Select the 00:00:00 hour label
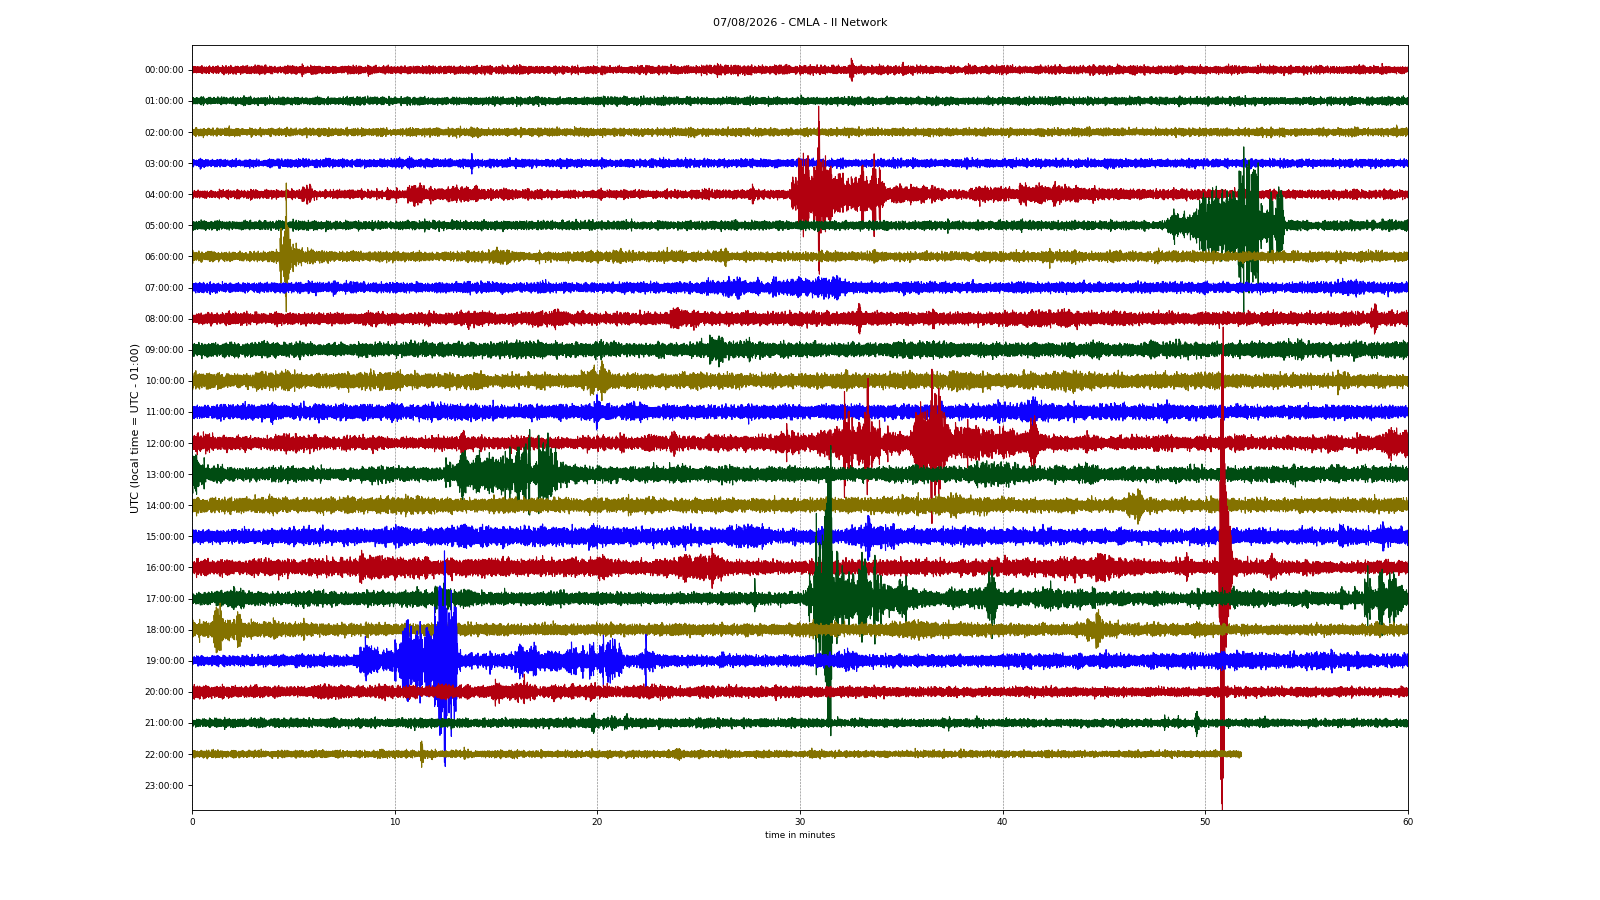The width and height of the screenshot is (1600, 900). pyautogui.click(x=164, y=70)
